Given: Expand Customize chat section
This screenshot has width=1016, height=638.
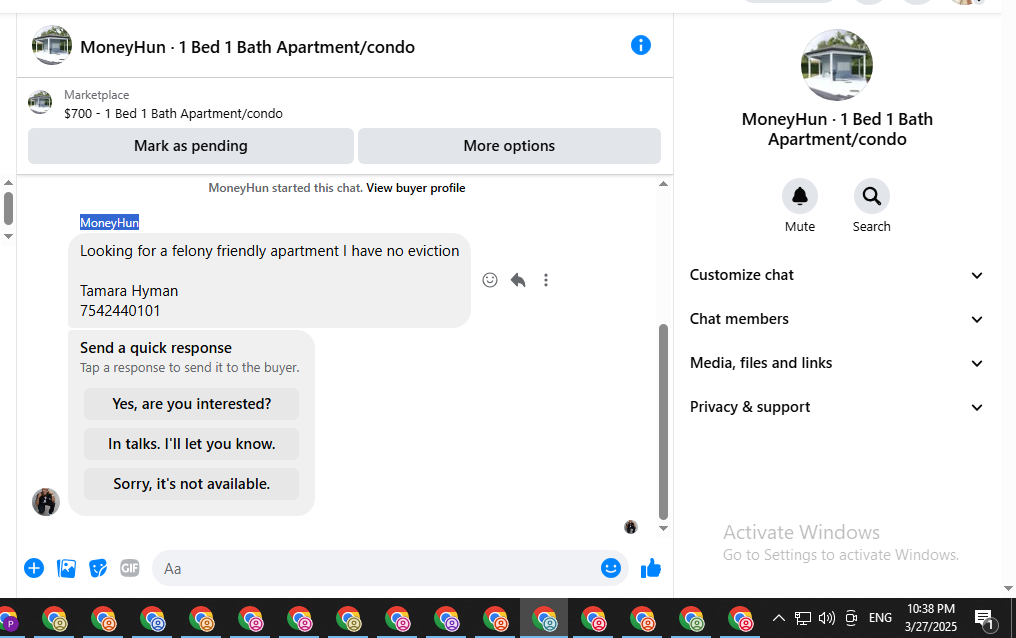Looking at the screenshot, I should (x=837, y=275).
